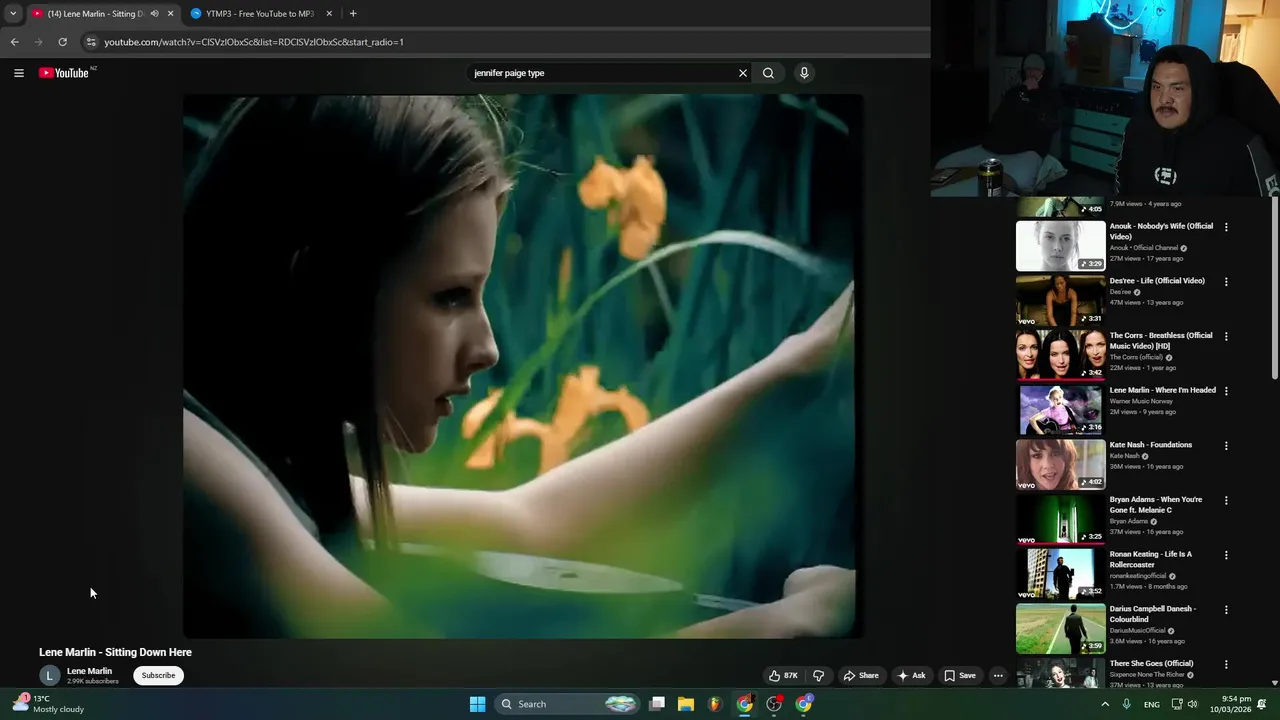Save the video to a playlist
This screenshot has width=1280, height=720.
(960, 676)
